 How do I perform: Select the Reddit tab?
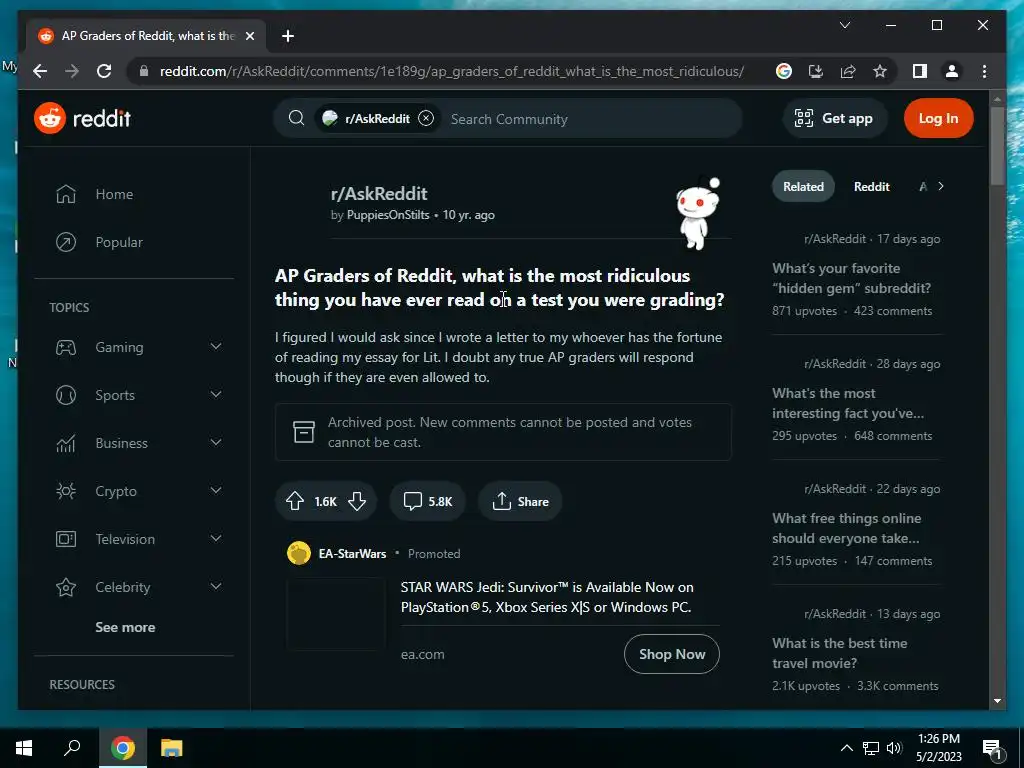[x=871, y=187]
